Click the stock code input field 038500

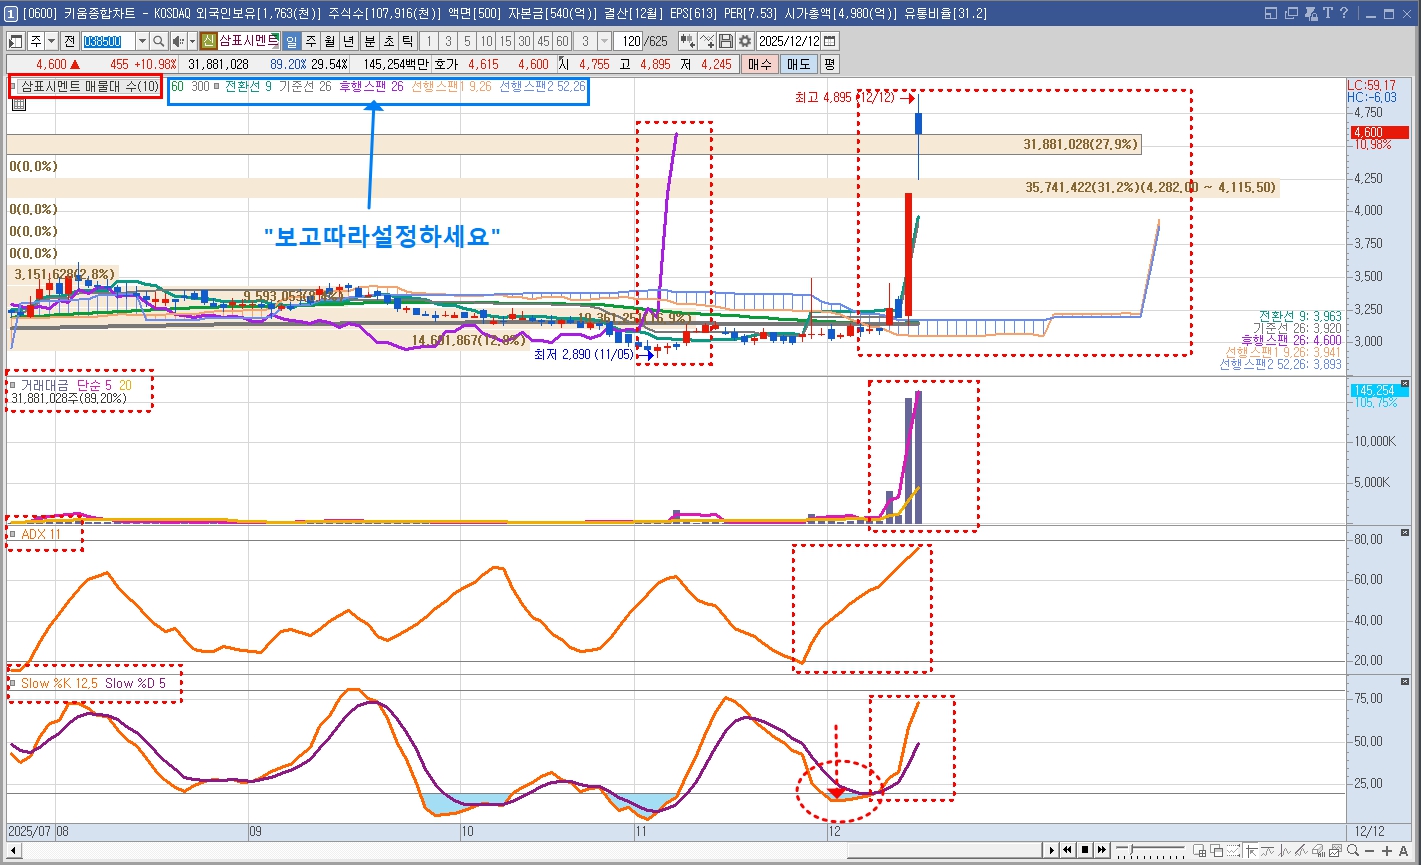[108, 41]
